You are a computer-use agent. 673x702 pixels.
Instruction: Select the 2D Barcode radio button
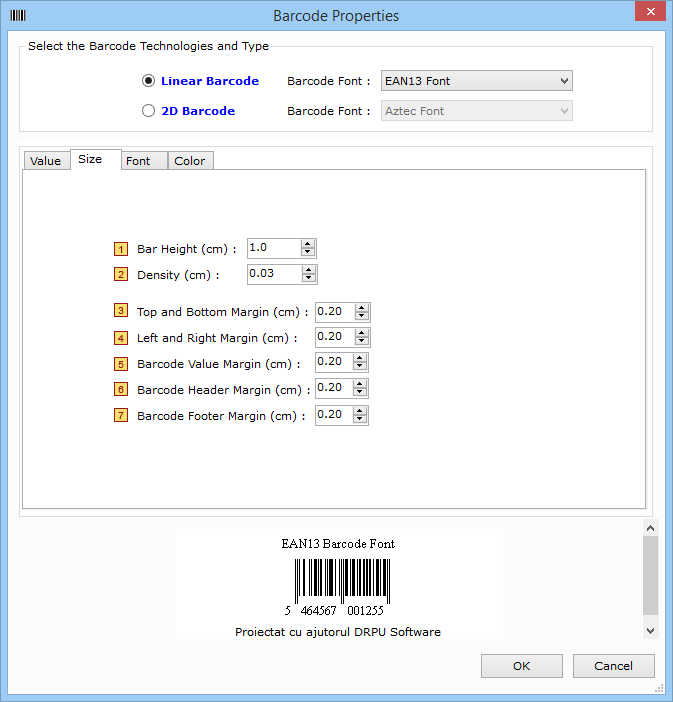pos(148,111)
